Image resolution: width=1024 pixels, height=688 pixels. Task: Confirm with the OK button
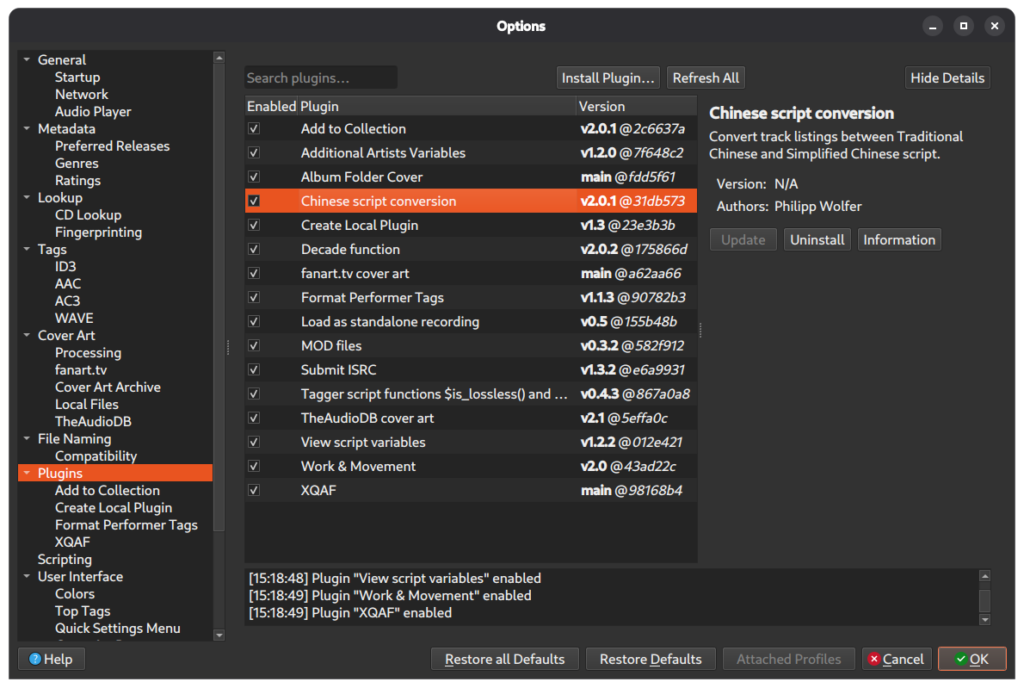(x=972, y=659)
